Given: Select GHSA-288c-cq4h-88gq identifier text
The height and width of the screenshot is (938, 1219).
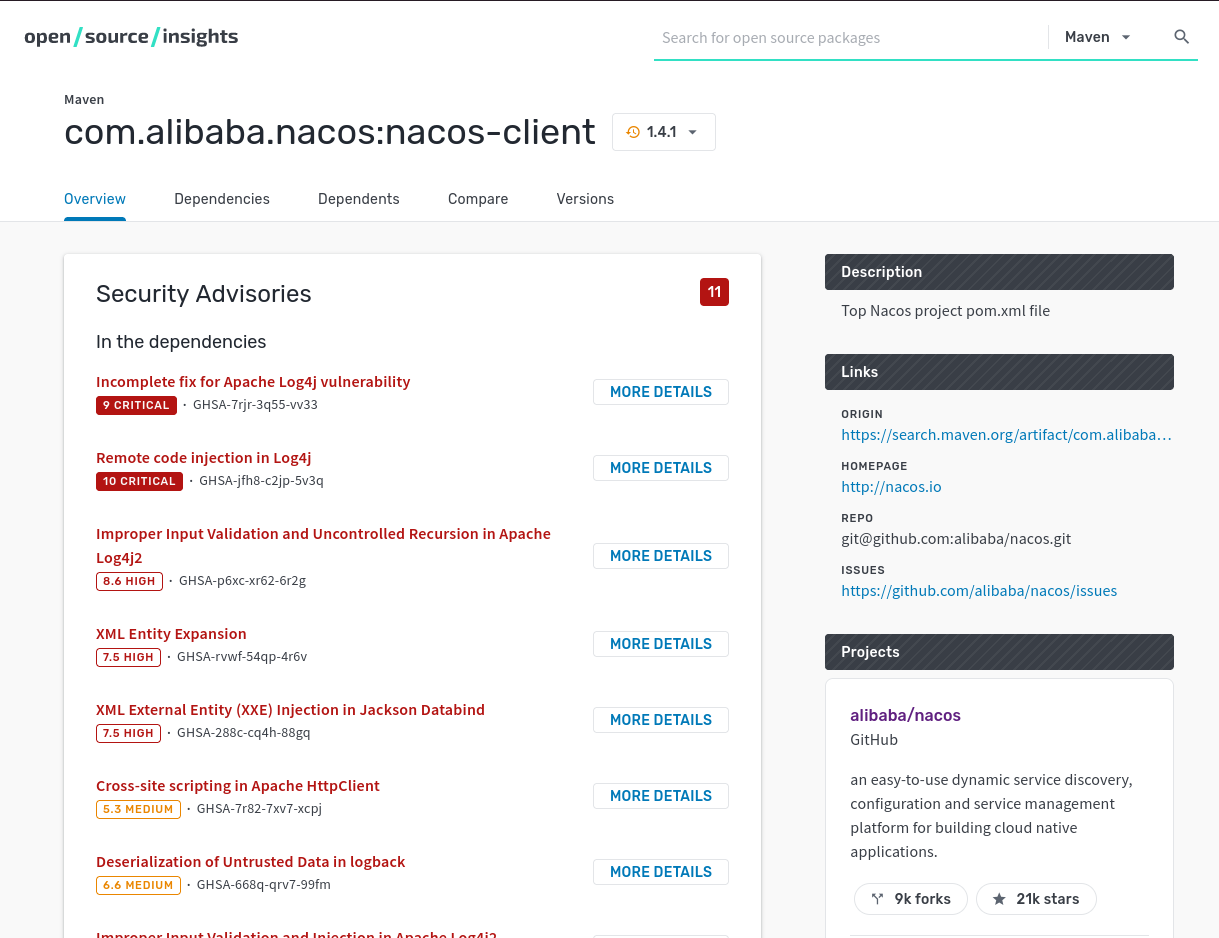Looking at the screenshot, I should pyautogui.click(x=244, y=733).
